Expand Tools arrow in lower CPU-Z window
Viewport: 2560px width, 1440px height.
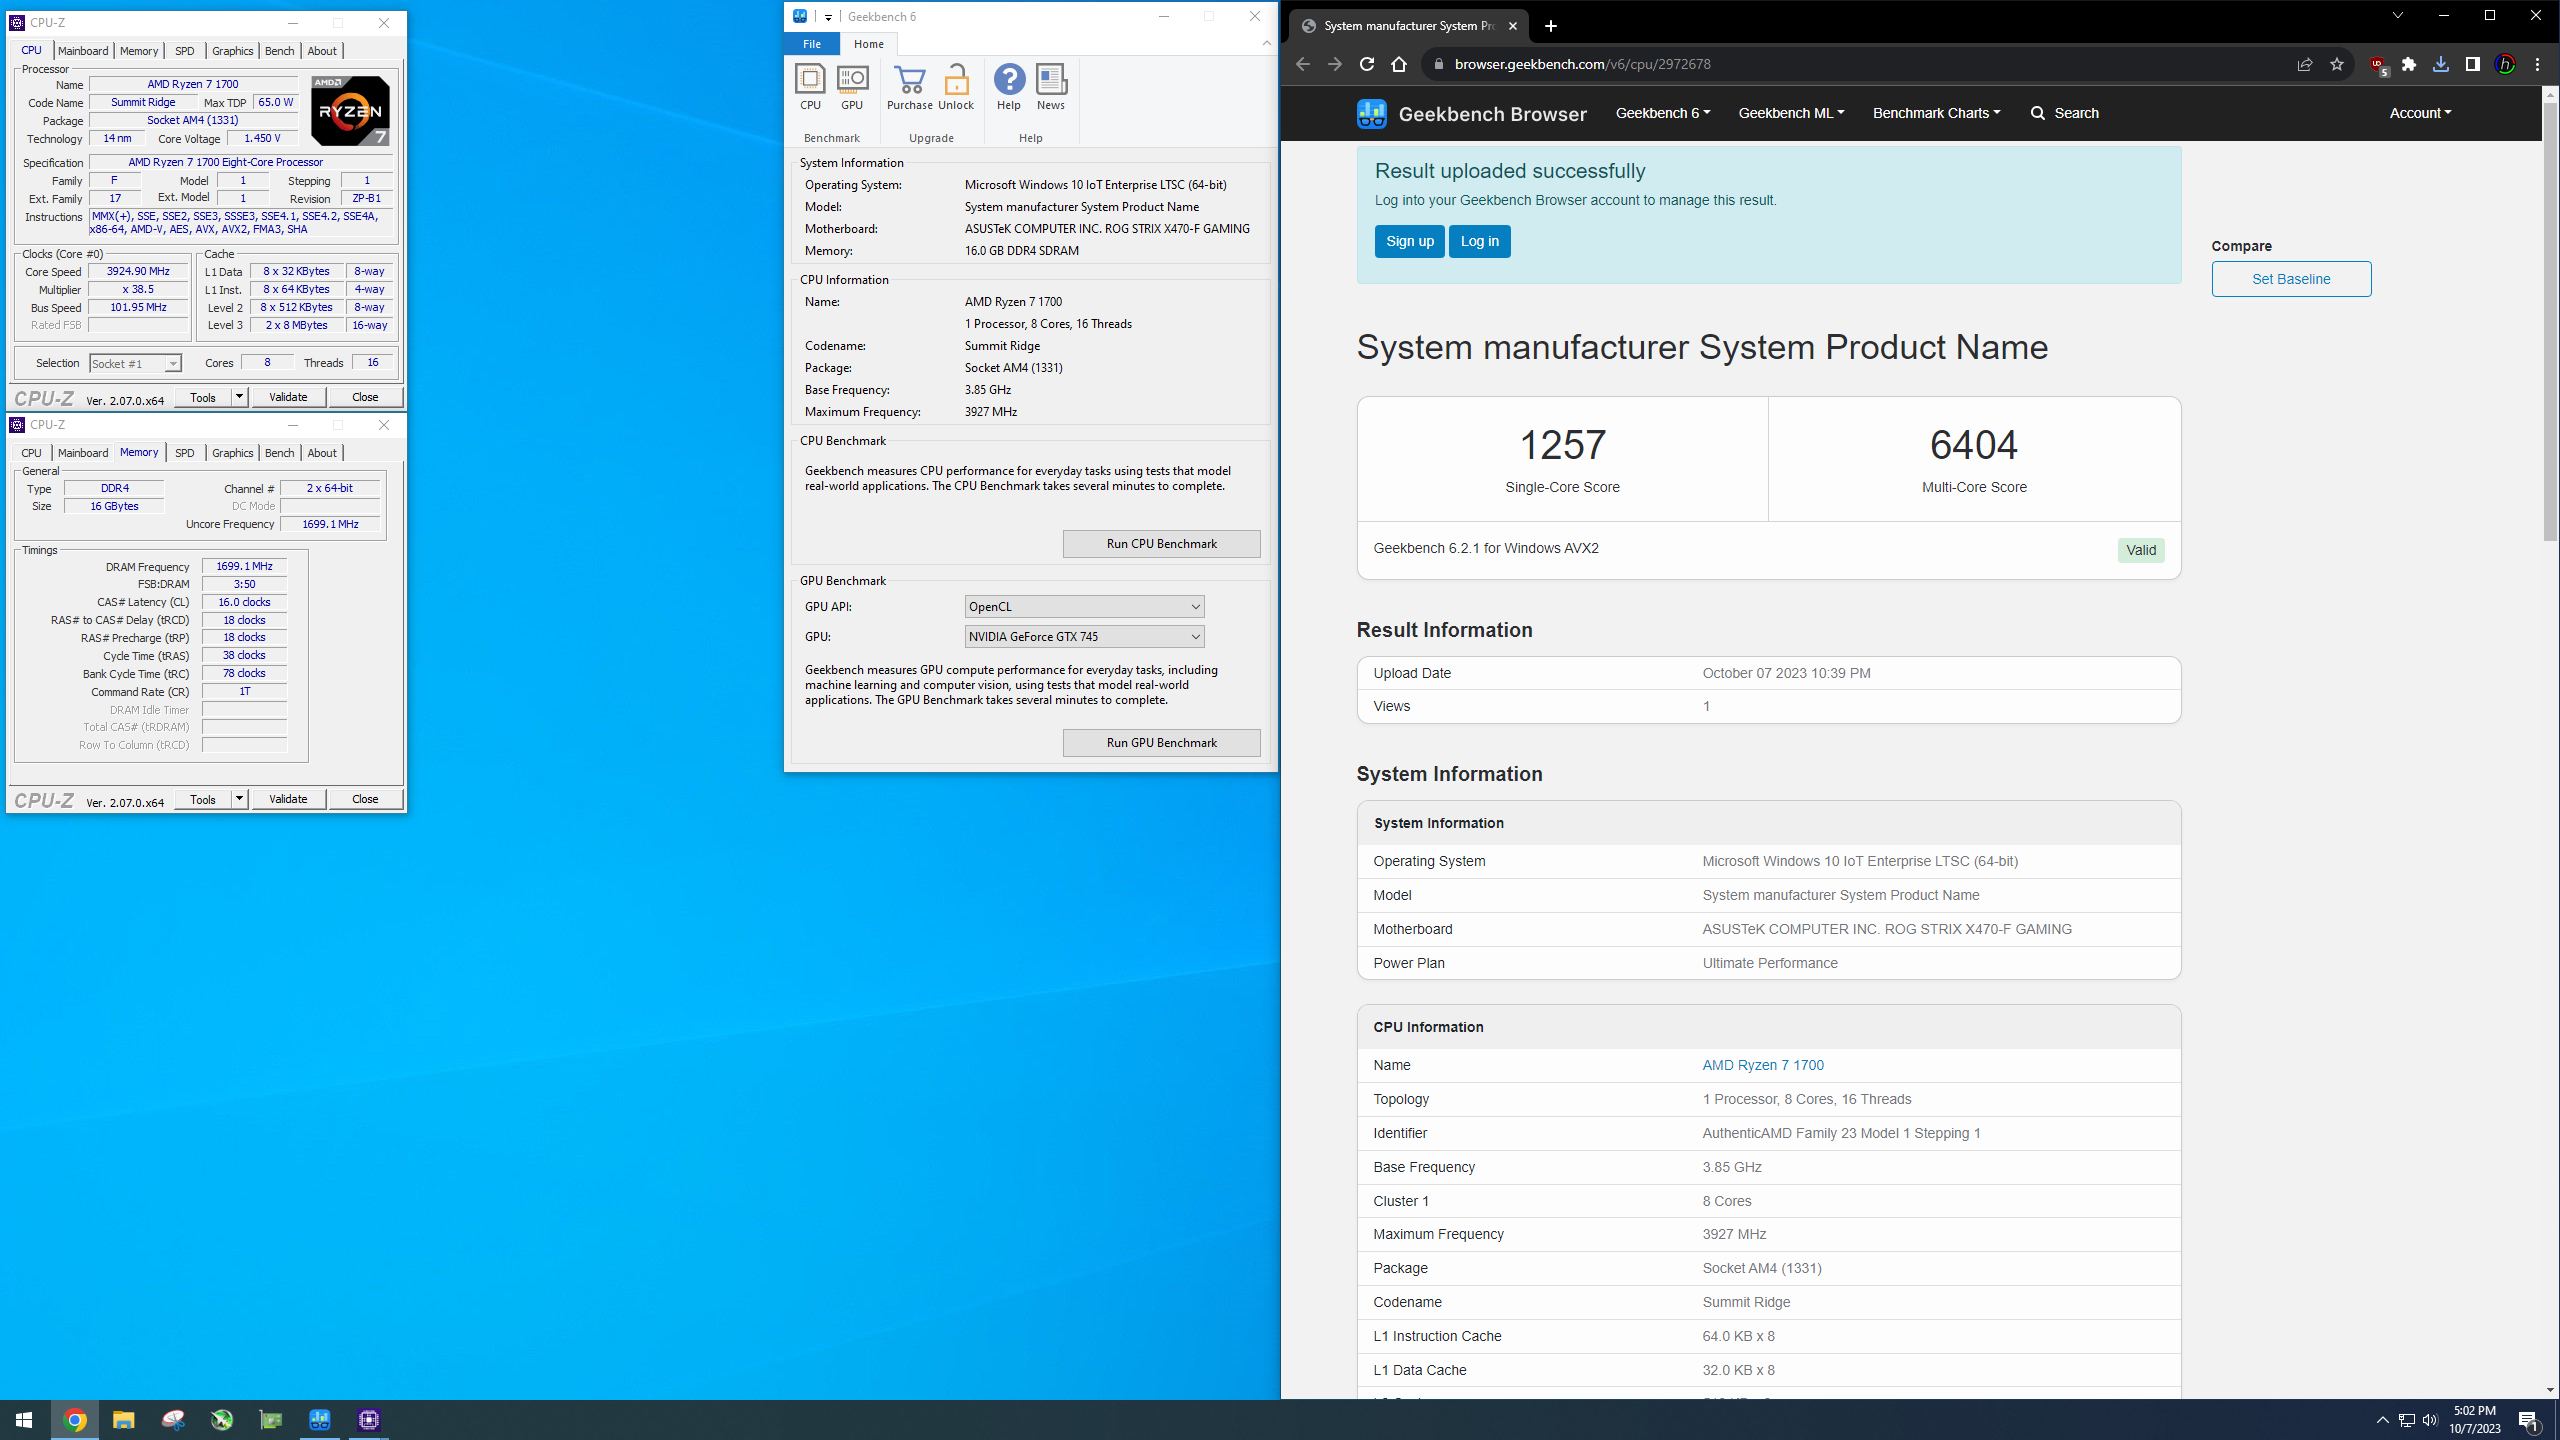239,799
